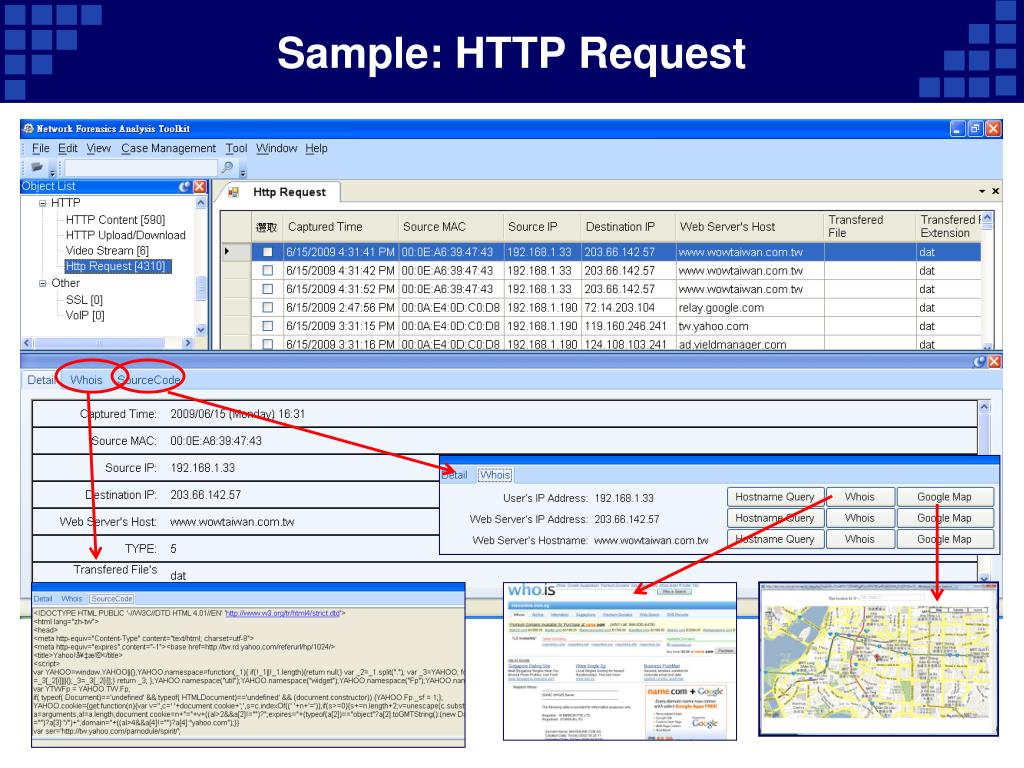Image resolution: width=1024 pixels, height=768 pixels.
Task: Click the Network Forensics title bar icon
Action: click(27, 129)
